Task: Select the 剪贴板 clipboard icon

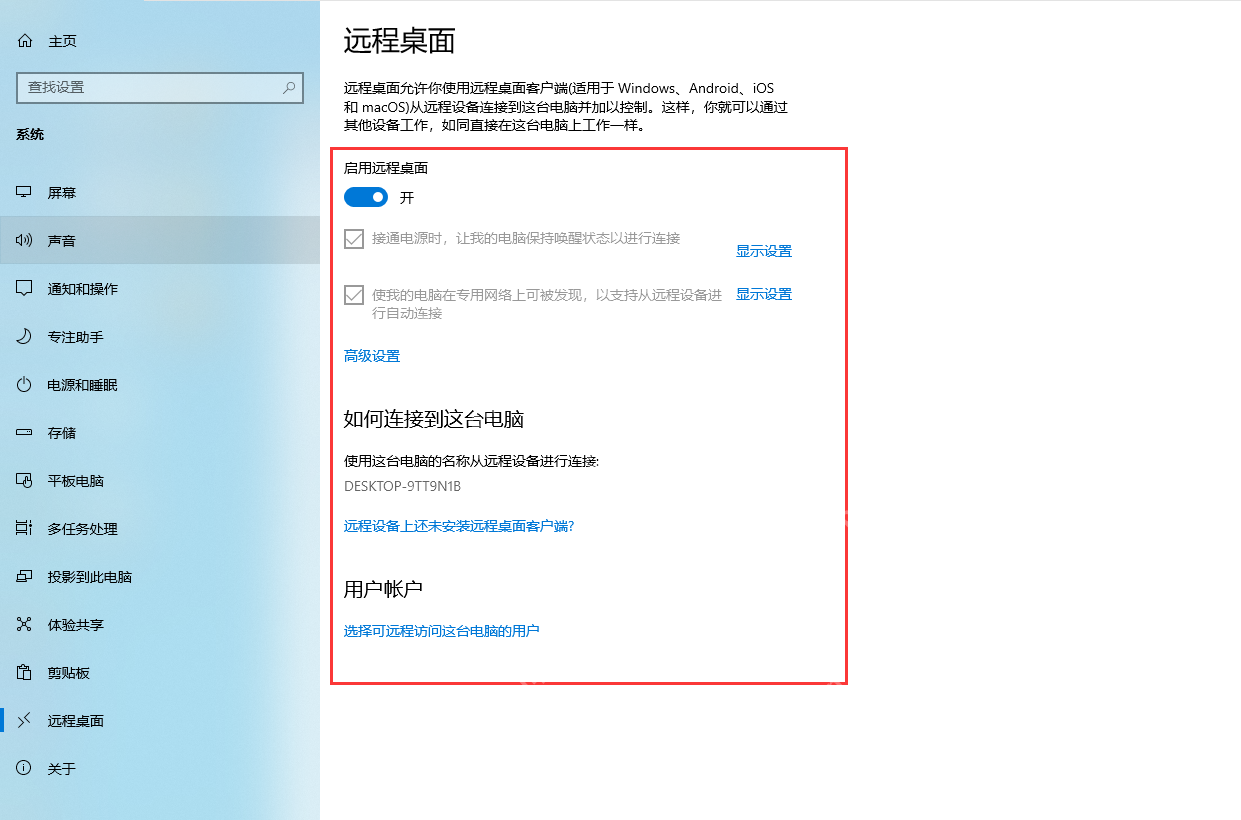Action: click(25, 673)
